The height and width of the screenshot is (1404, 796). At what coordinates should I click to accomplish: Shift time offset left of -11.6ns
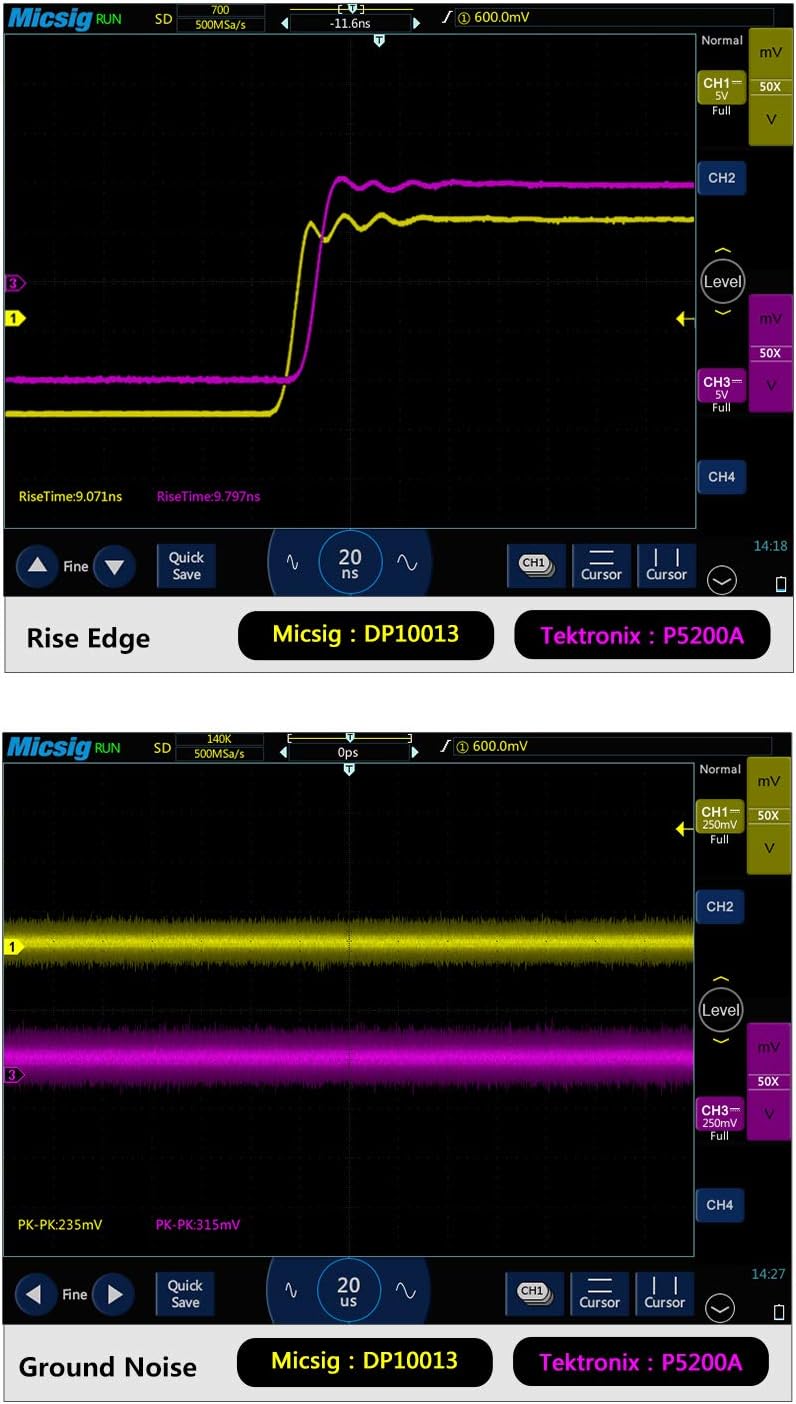pos(284,23)
